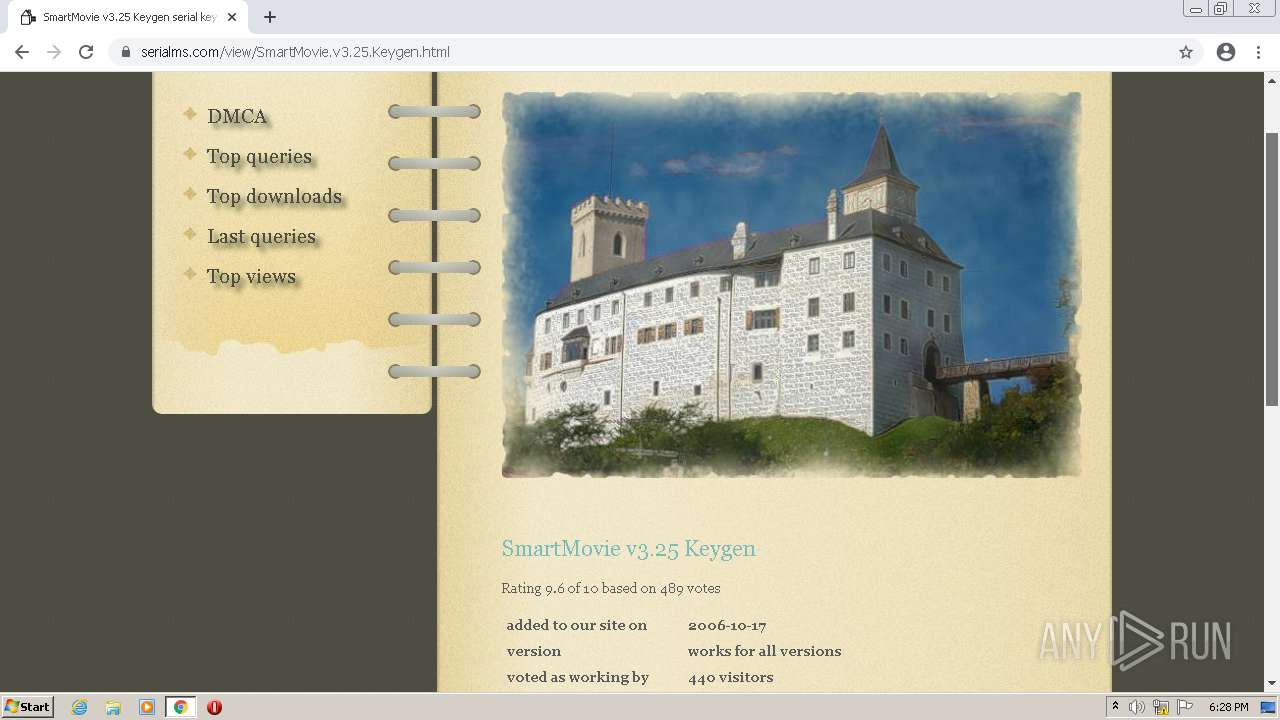Screen dimensions: 1280x720
Task: Open the network tray icon
Action: 1161,707
